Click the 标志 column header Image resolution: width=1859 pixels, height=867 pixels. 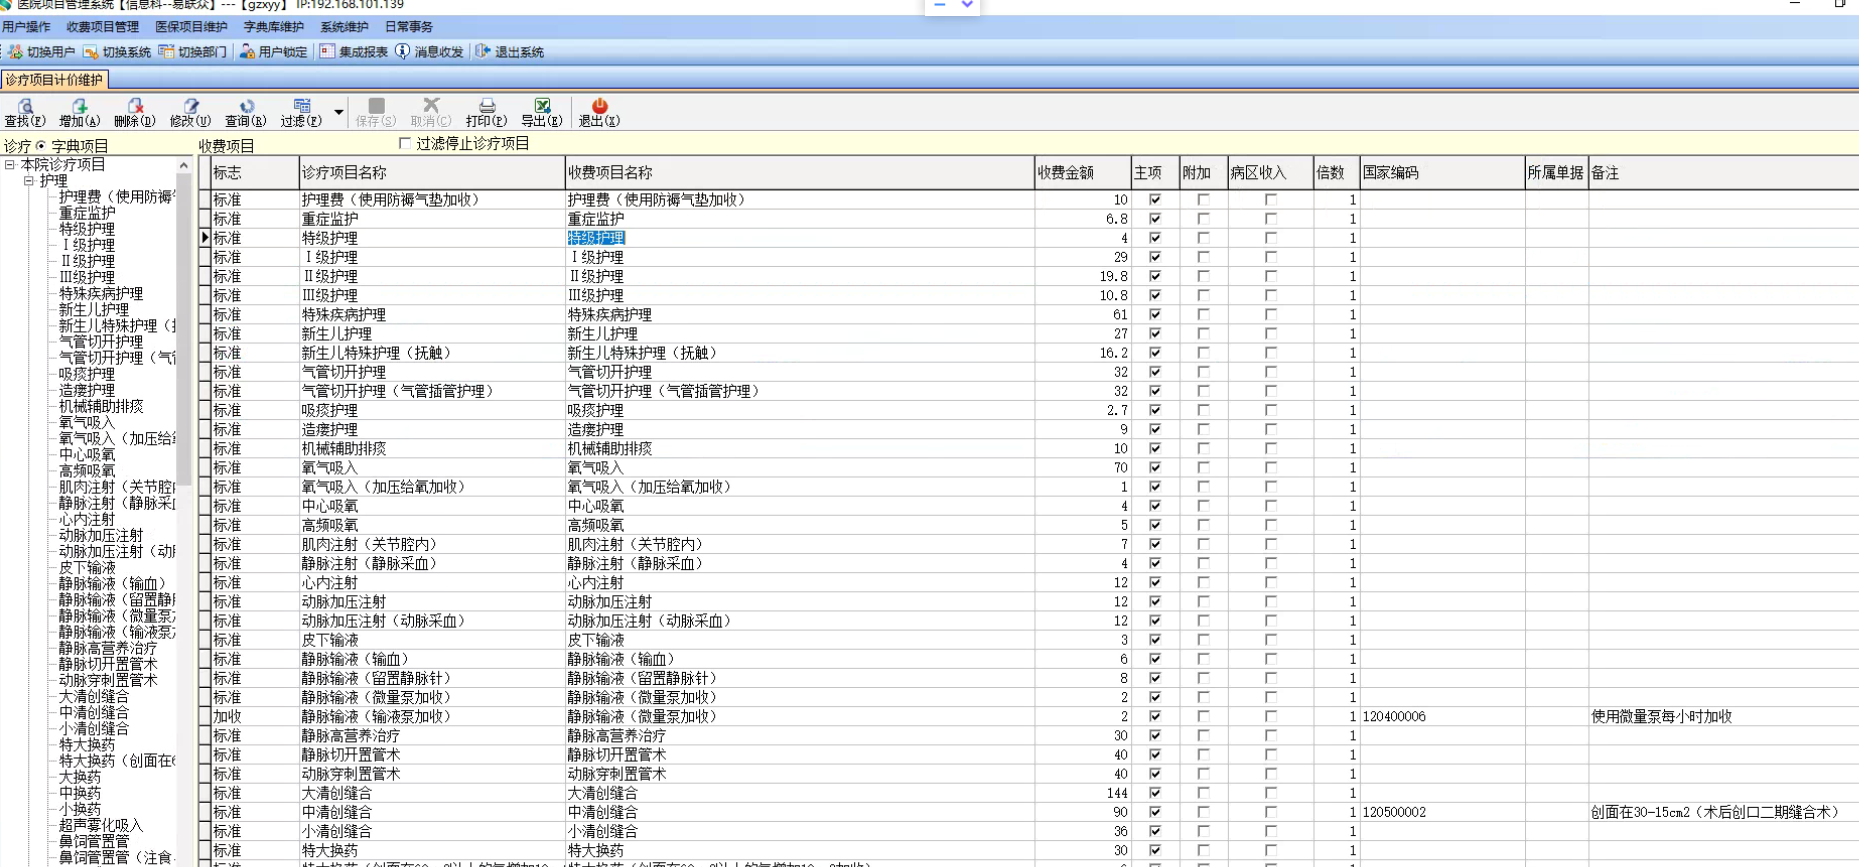[254, 173]
